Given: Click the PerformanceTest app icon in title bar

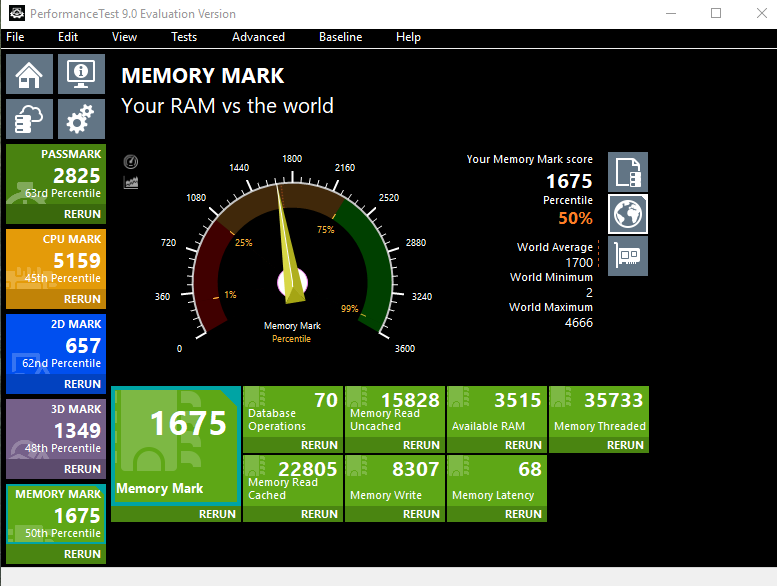Looking at the screenshot, I should 17,13.
